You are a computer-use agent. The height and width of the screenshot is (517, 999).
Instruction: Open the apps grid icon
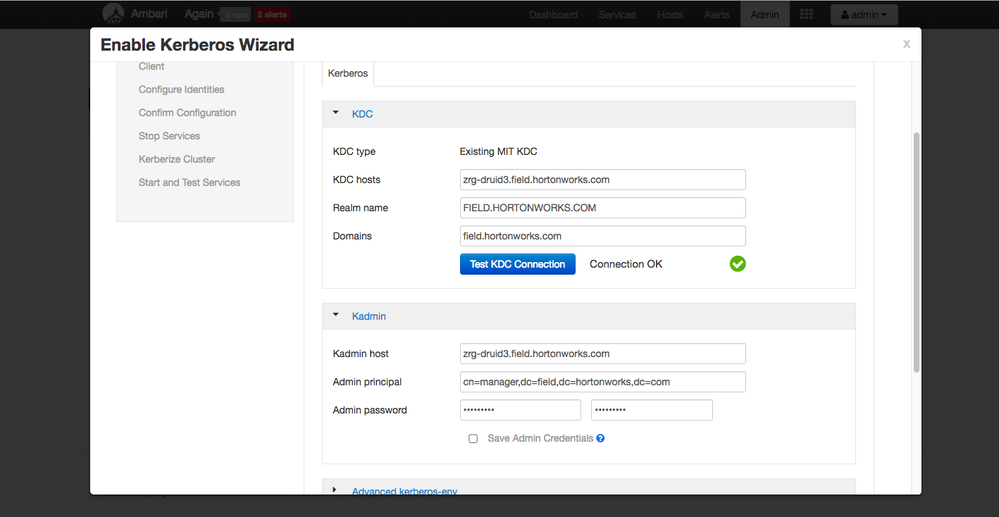click(807, 15)
